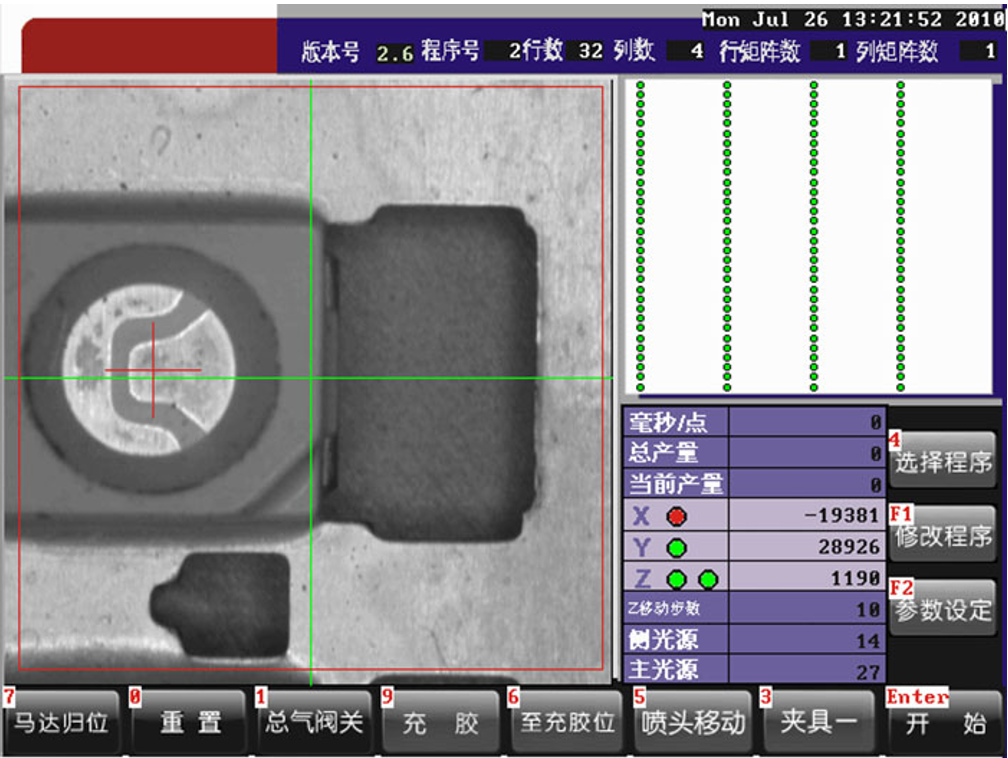The image size is (1008, 758).
Task: Select the 夹具一 fixture one button
Action: click(818, 723)
